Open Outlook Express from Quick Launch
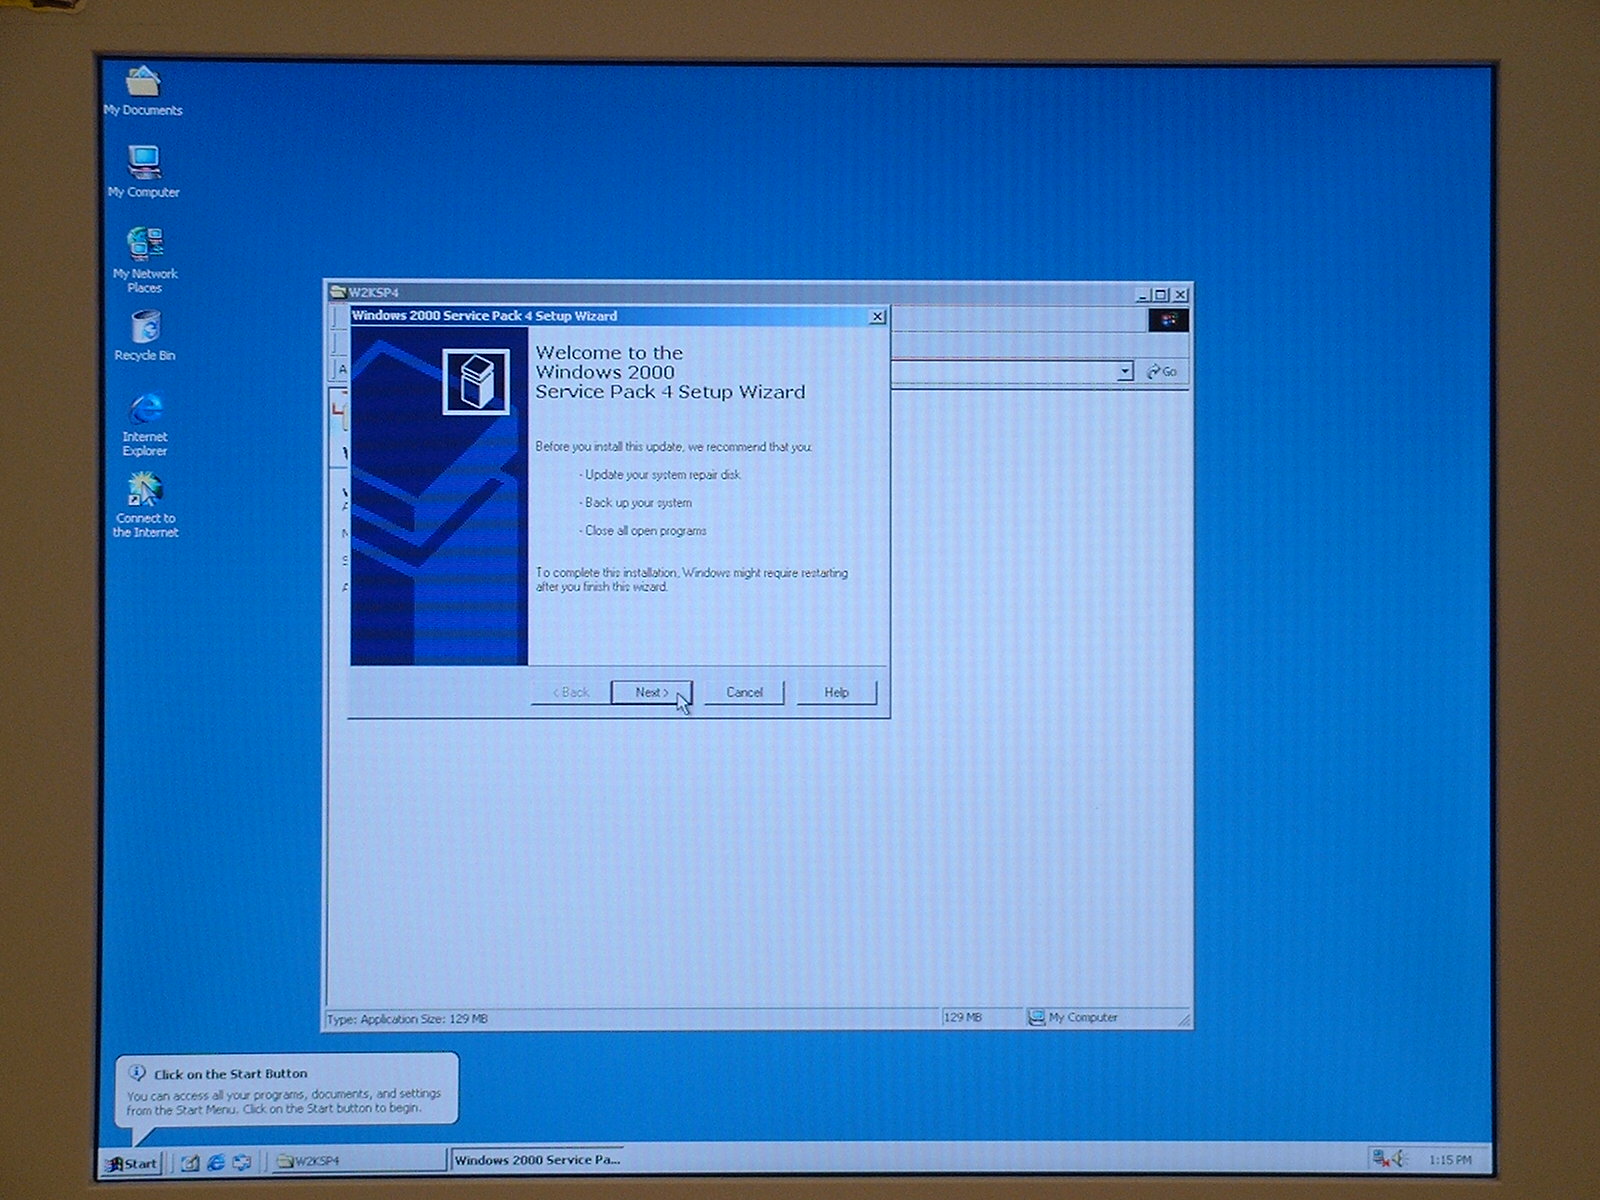The width and height of the screenshot is (1600, 1200). [241, 1162]
